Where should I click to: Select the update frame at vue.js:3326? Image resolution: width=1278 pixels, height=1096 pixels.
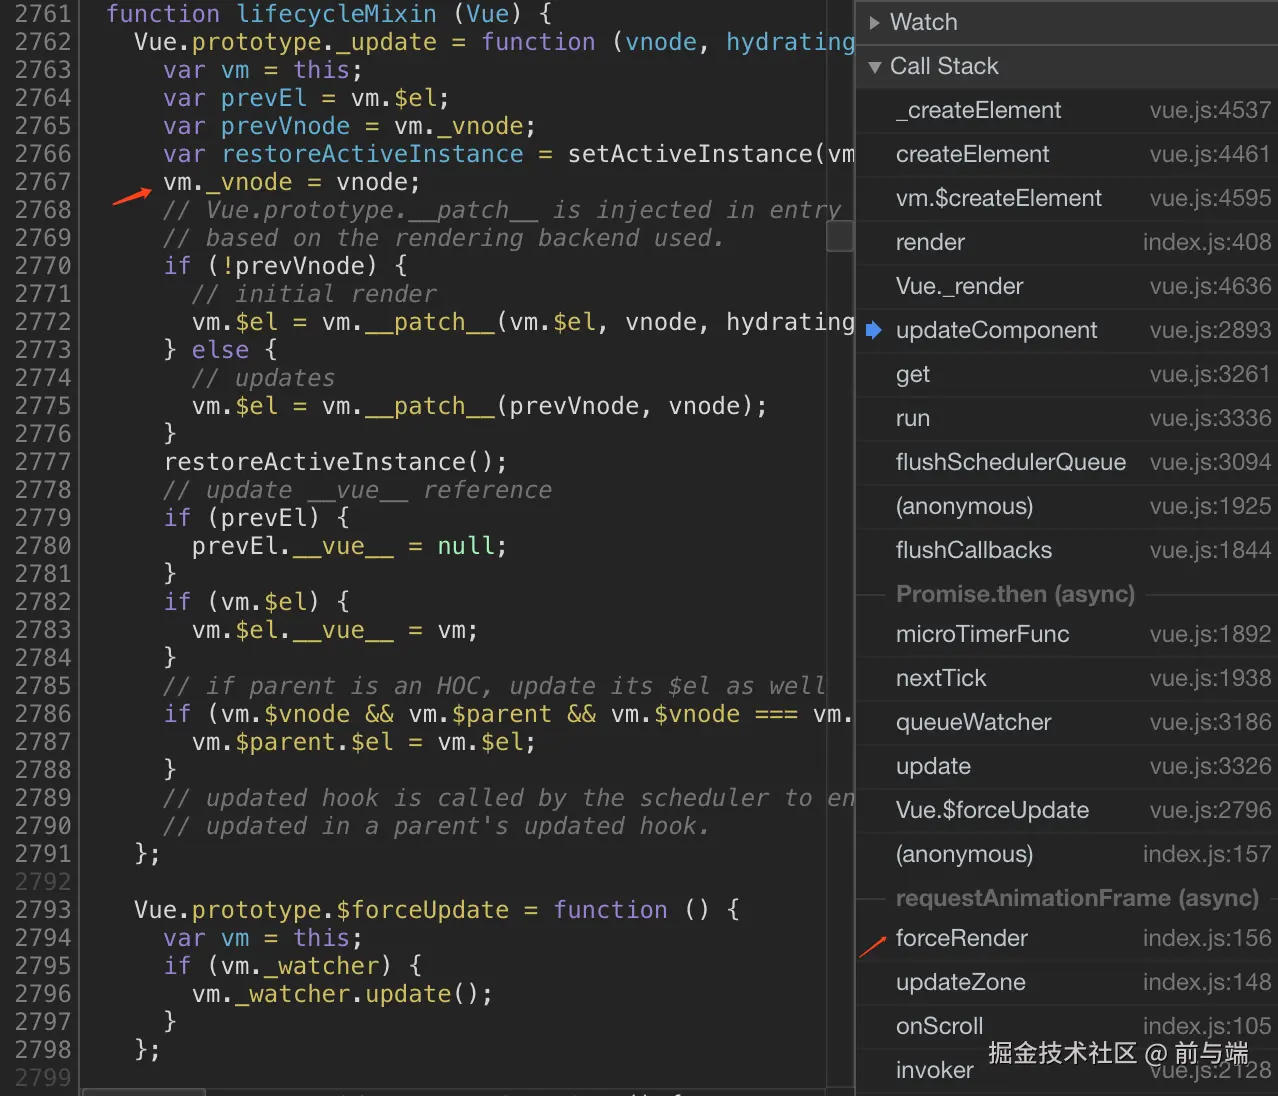(1067, 766)
